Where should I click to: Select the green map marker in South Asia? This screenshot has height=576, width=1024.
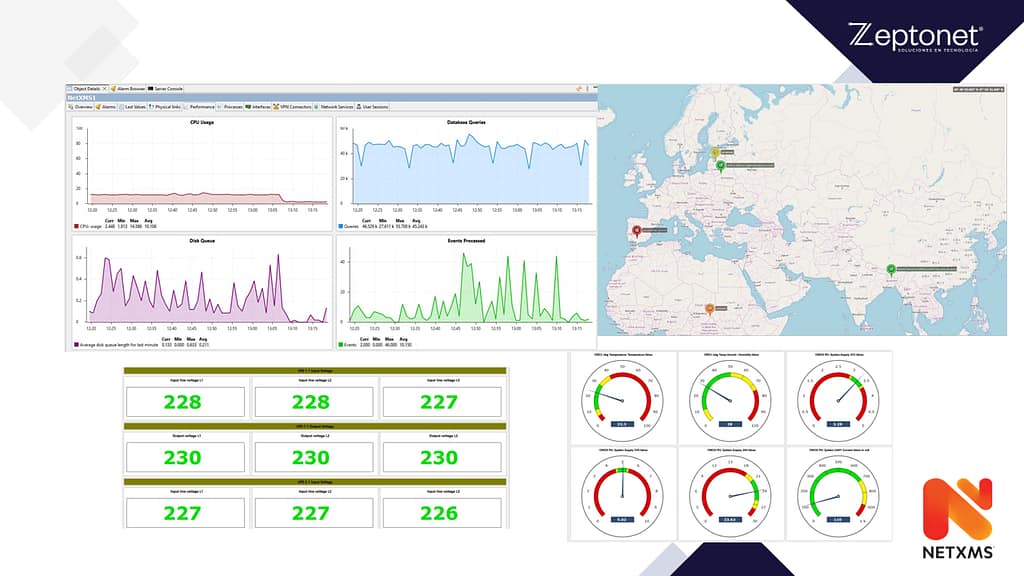890,268
